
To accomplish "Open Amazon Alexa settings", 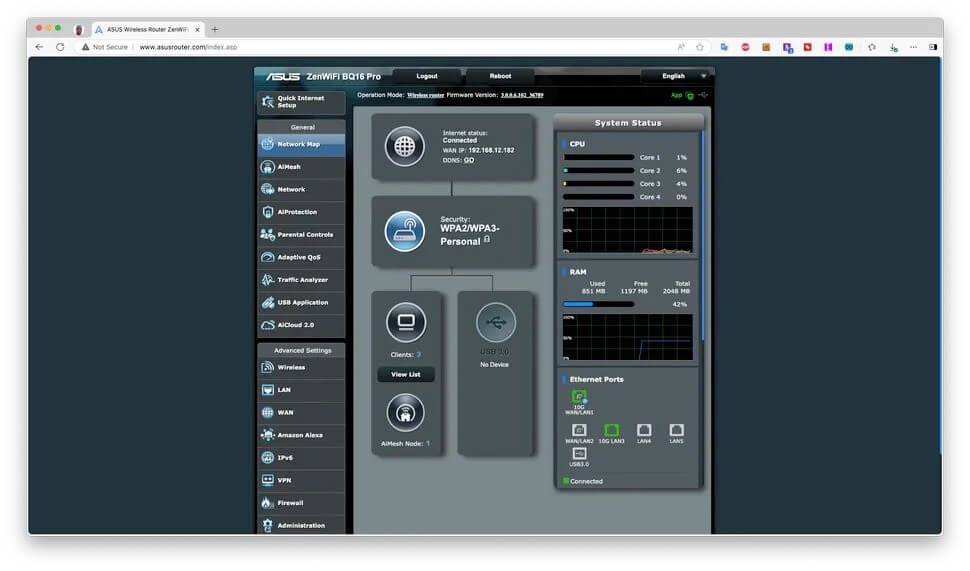I will tap(301, 436).
